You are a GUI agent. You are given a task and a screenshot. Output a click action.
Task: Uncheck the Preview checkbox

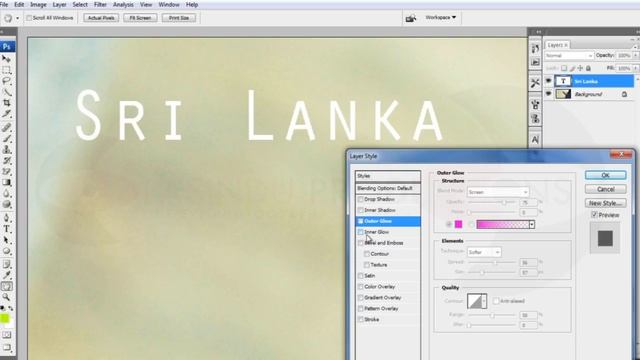coord(594,215)
